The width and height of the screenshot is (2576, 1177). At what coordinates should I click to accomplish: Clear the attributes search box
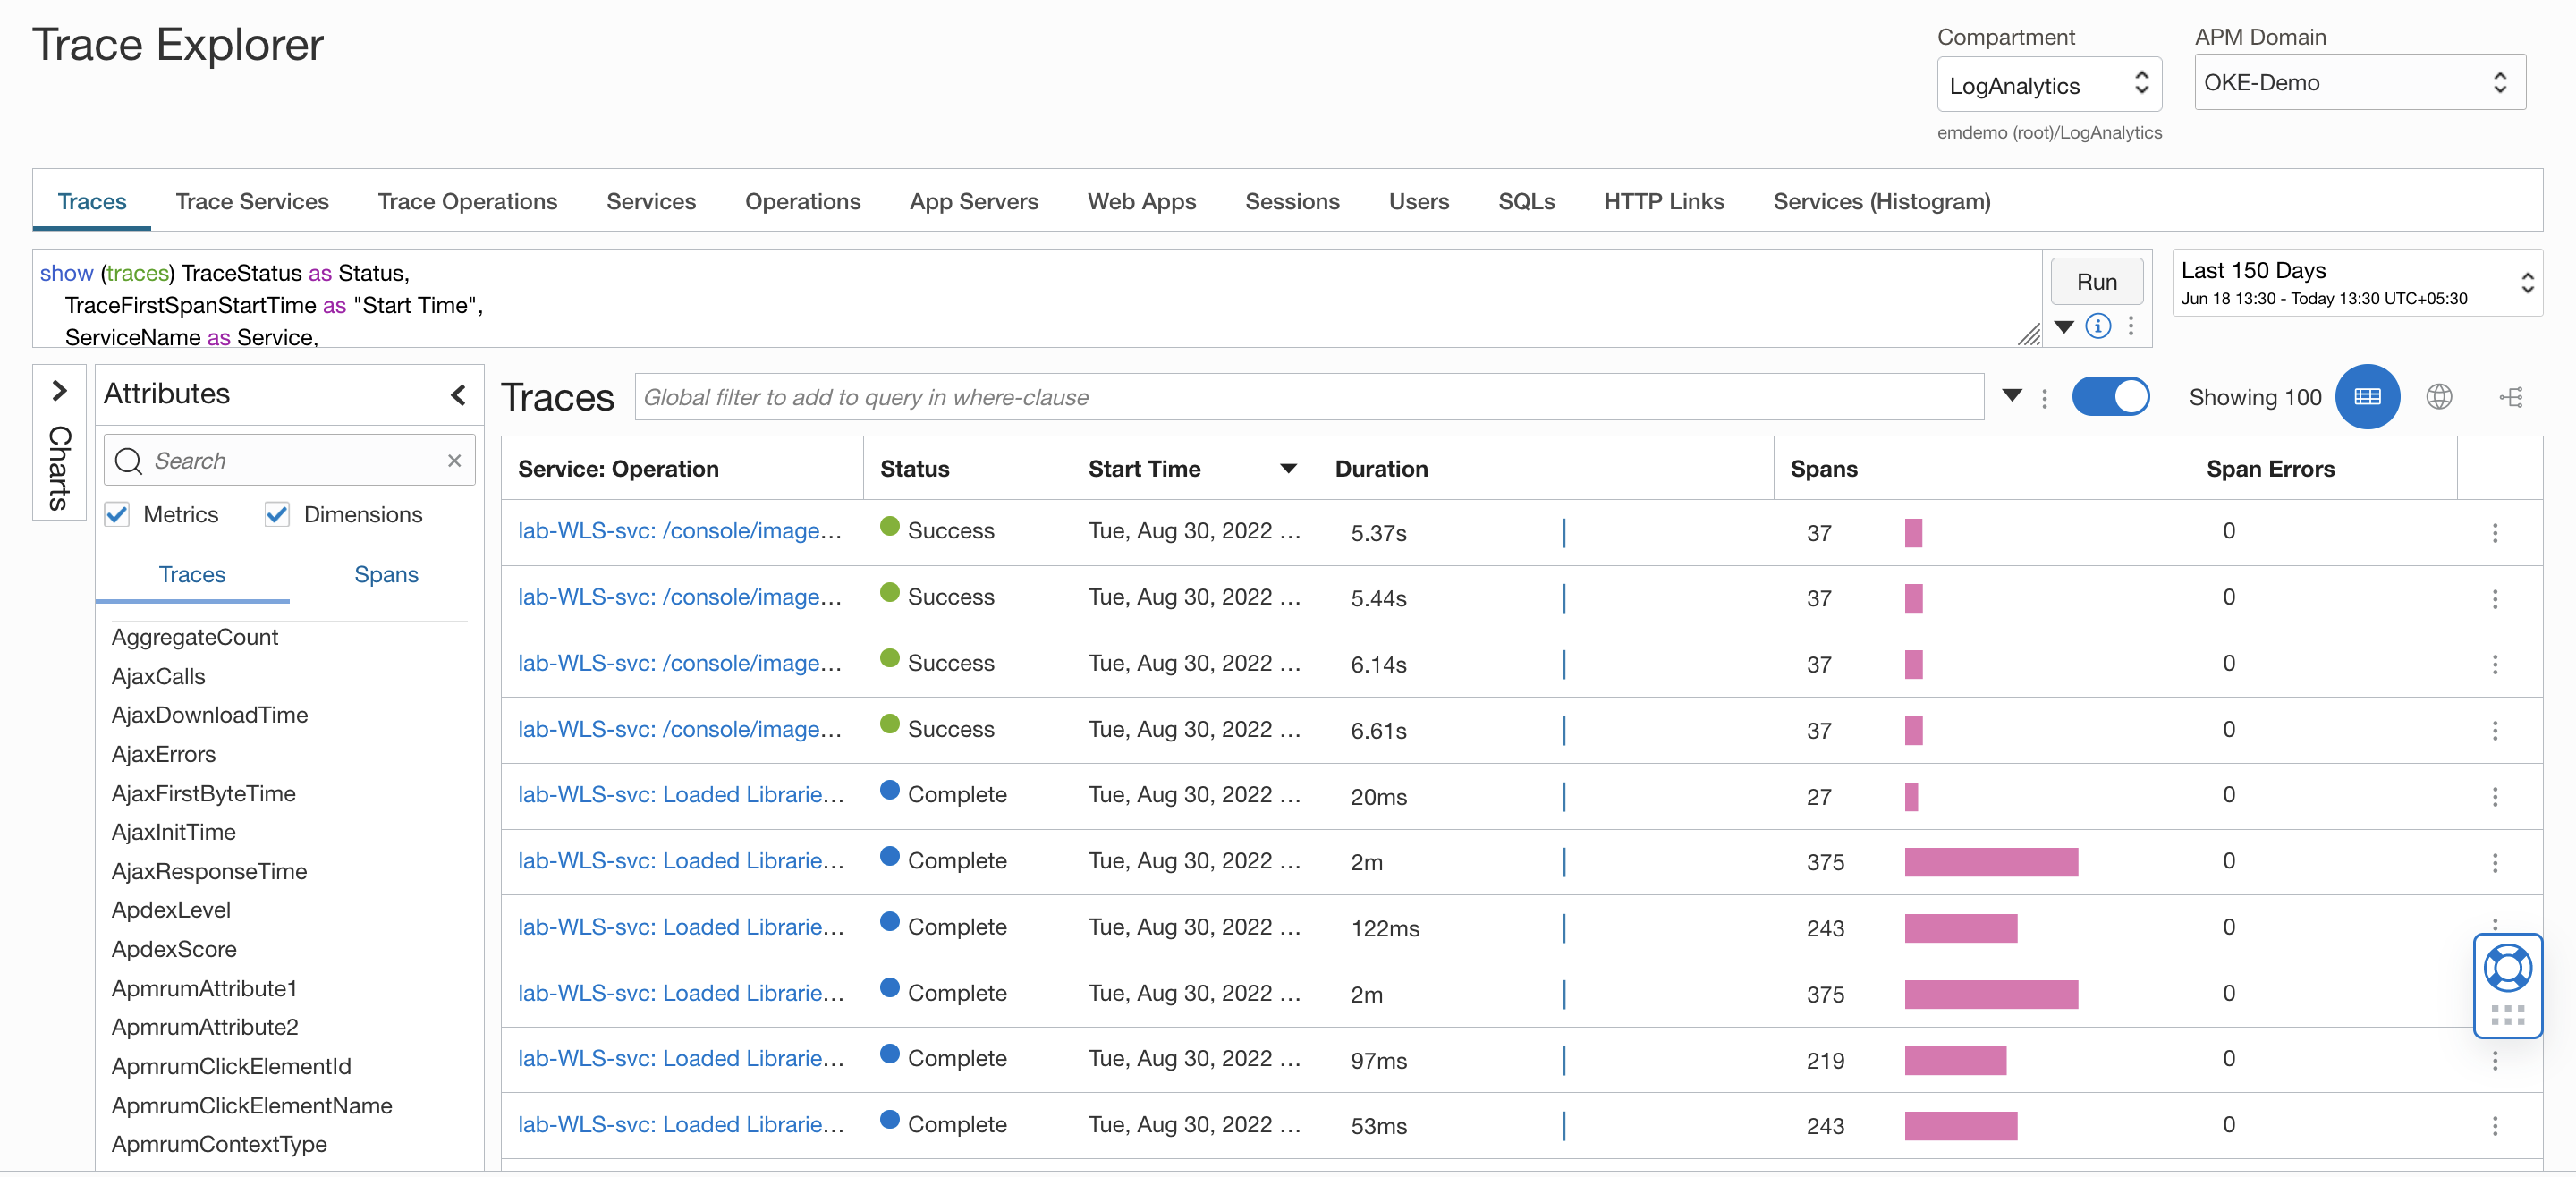pos(454,460)
